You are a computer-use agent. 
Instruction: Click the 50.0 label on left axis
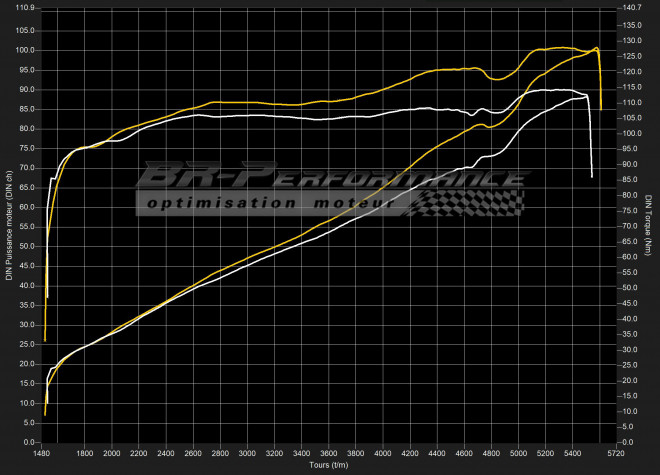(27, 246)
